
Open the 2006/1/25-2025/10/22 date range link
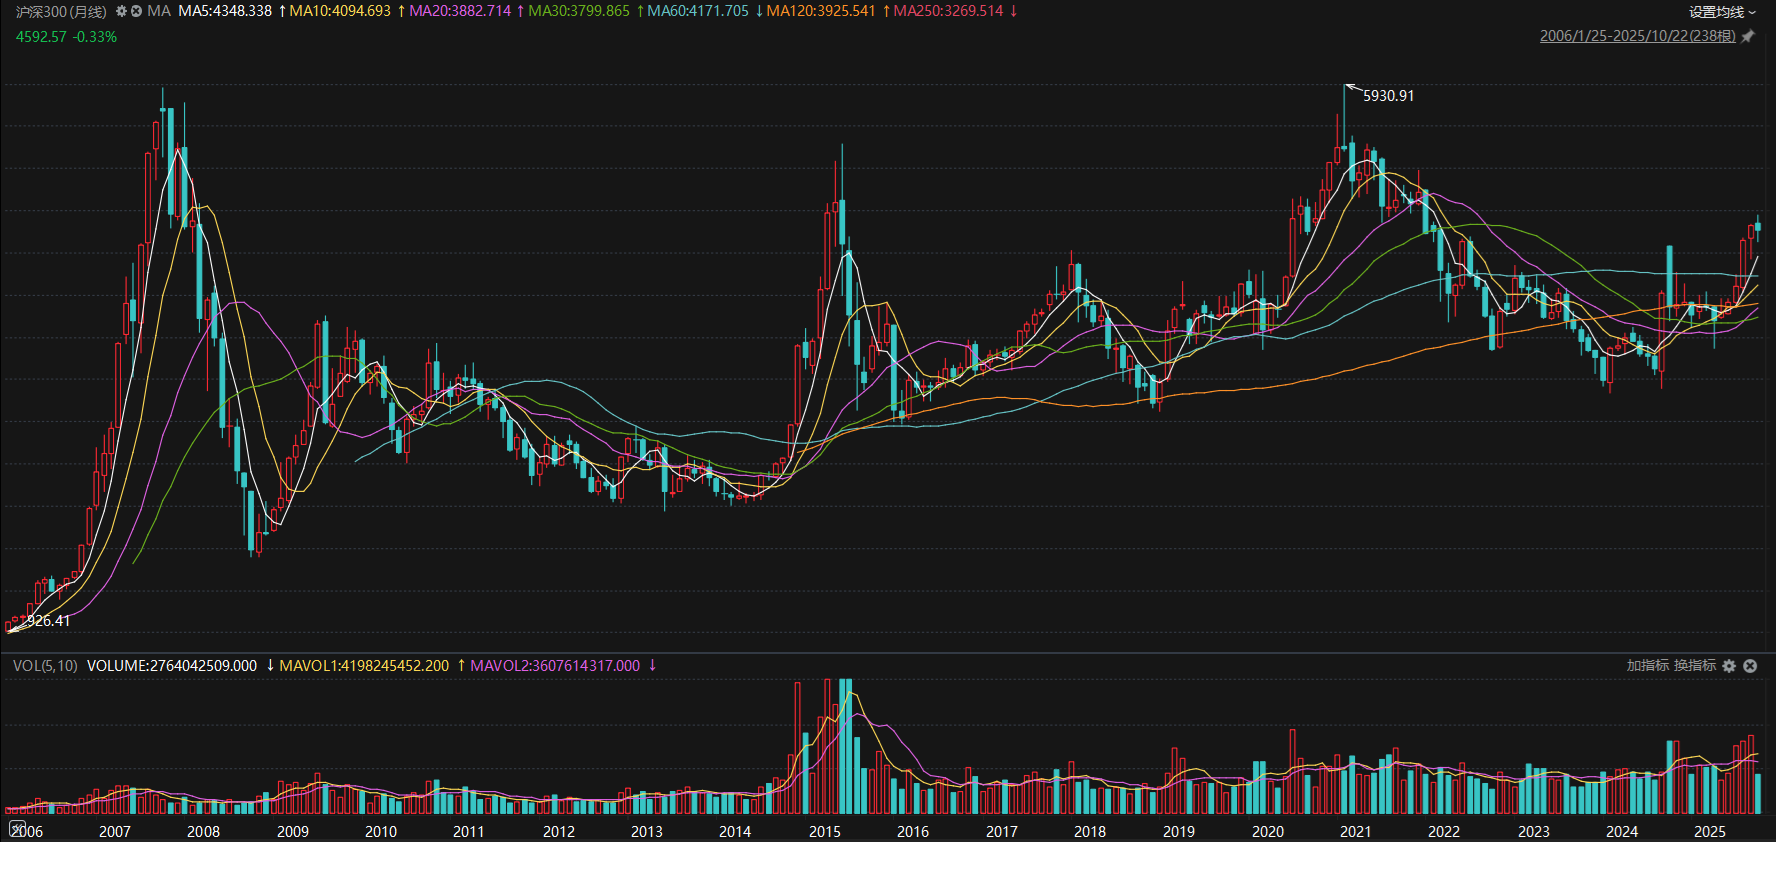click(1637, 36)
